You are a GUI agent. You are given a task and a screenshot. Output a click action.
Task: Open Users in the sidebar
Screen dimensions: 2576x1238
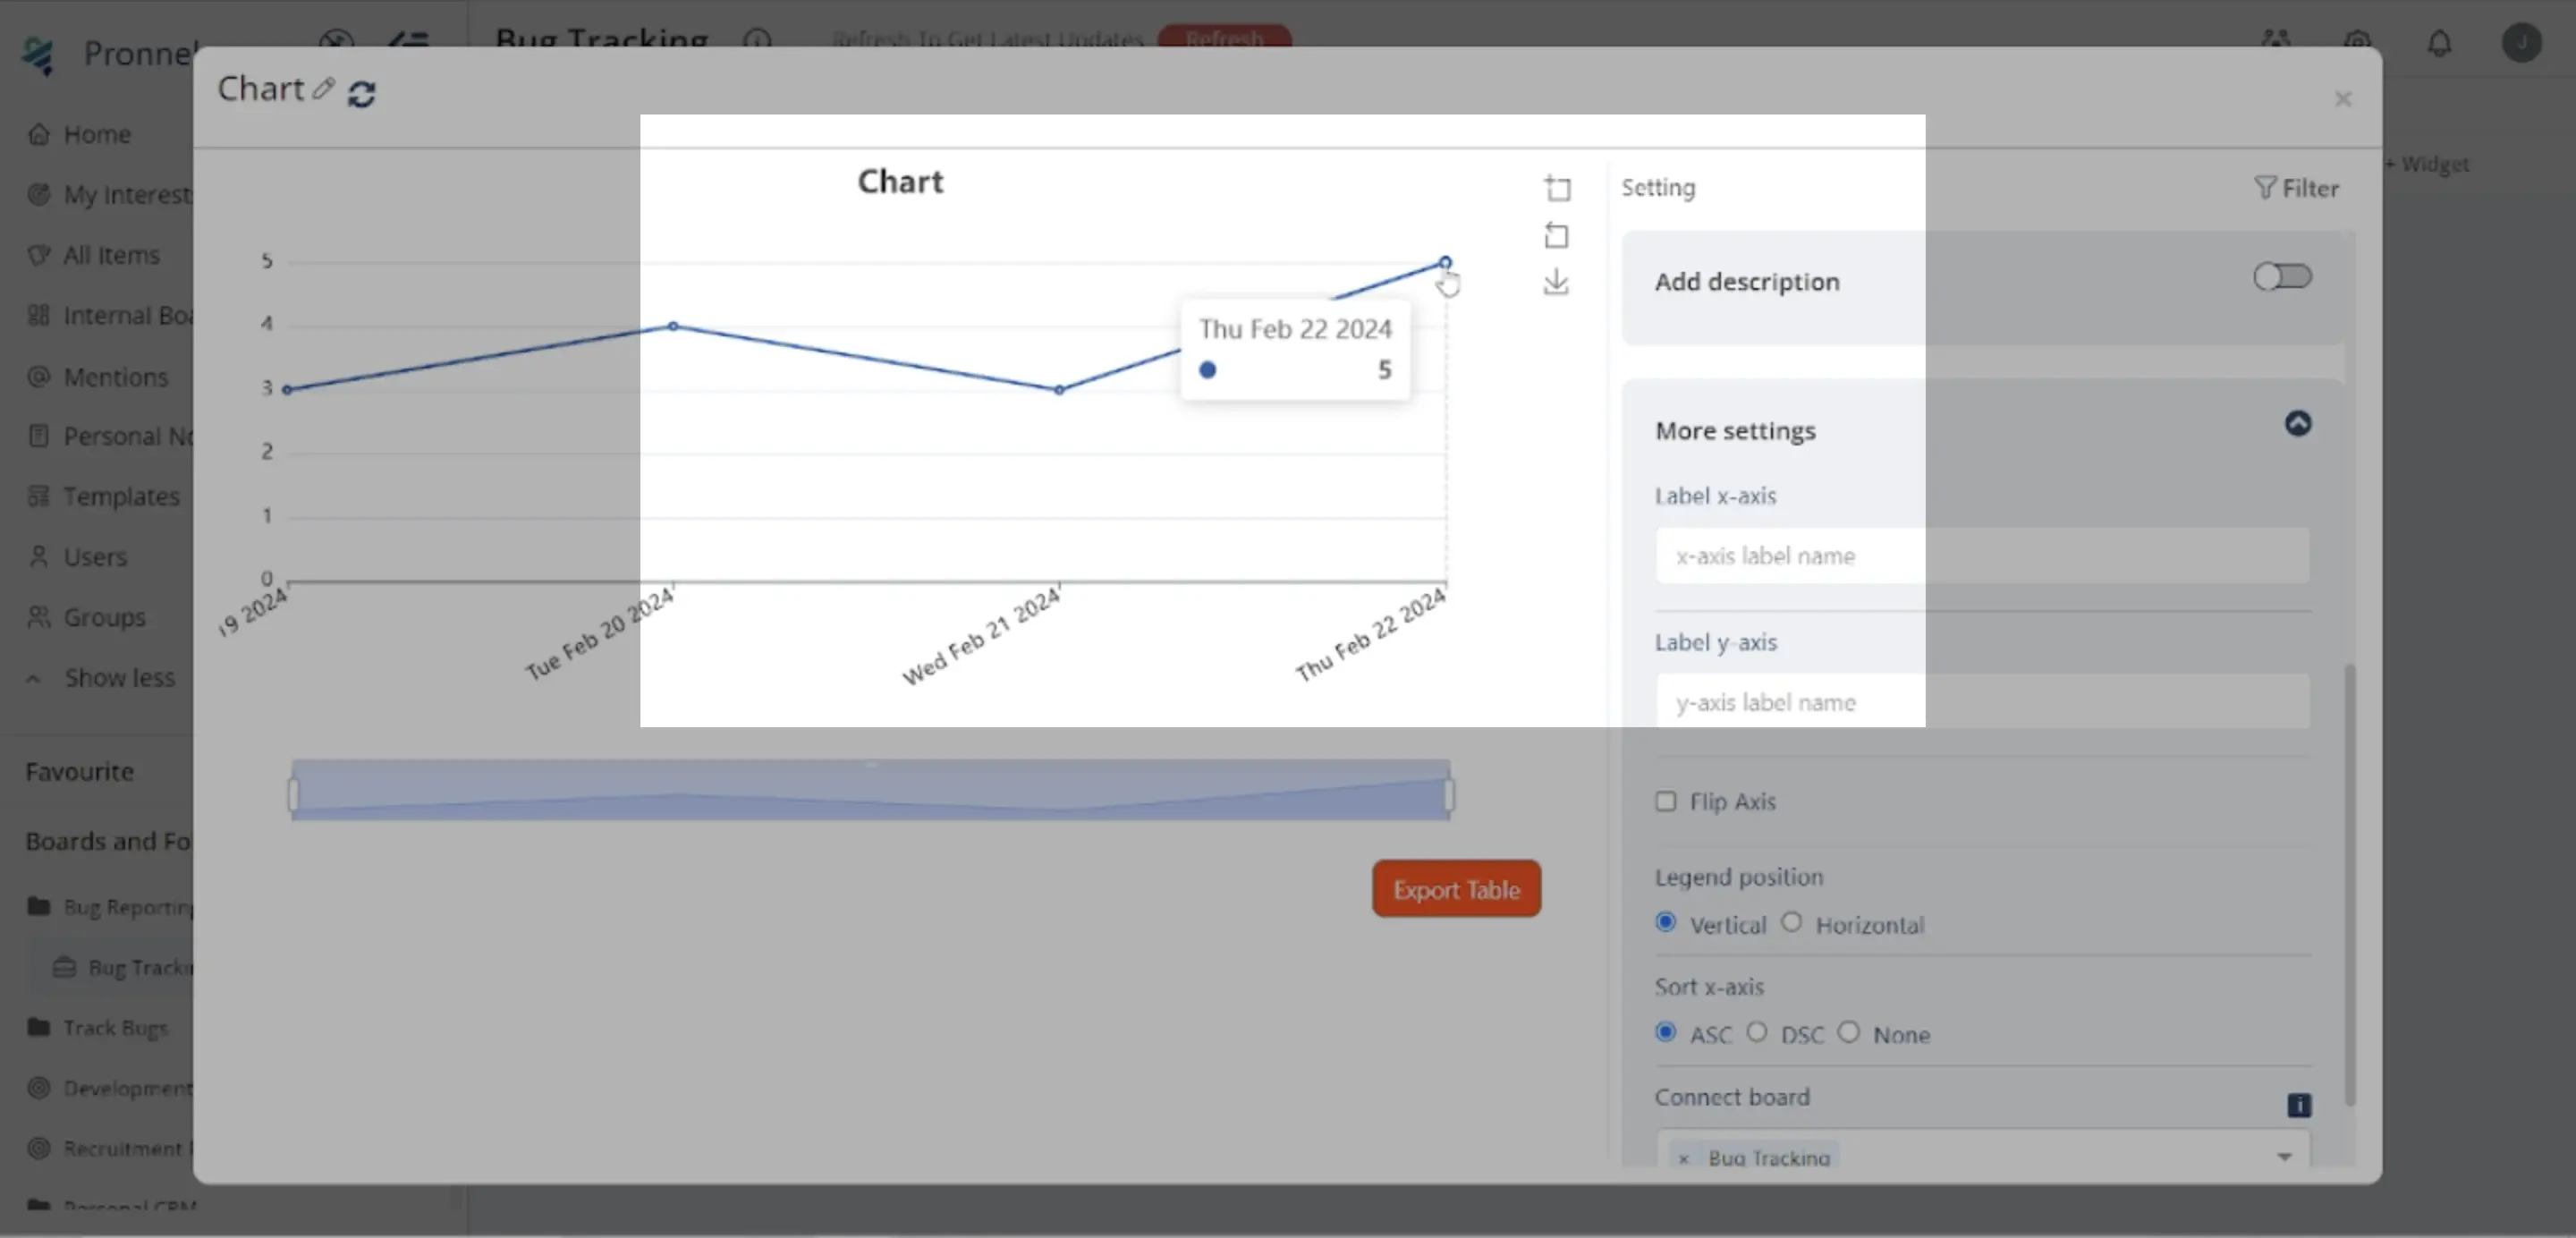pos(95,557)
